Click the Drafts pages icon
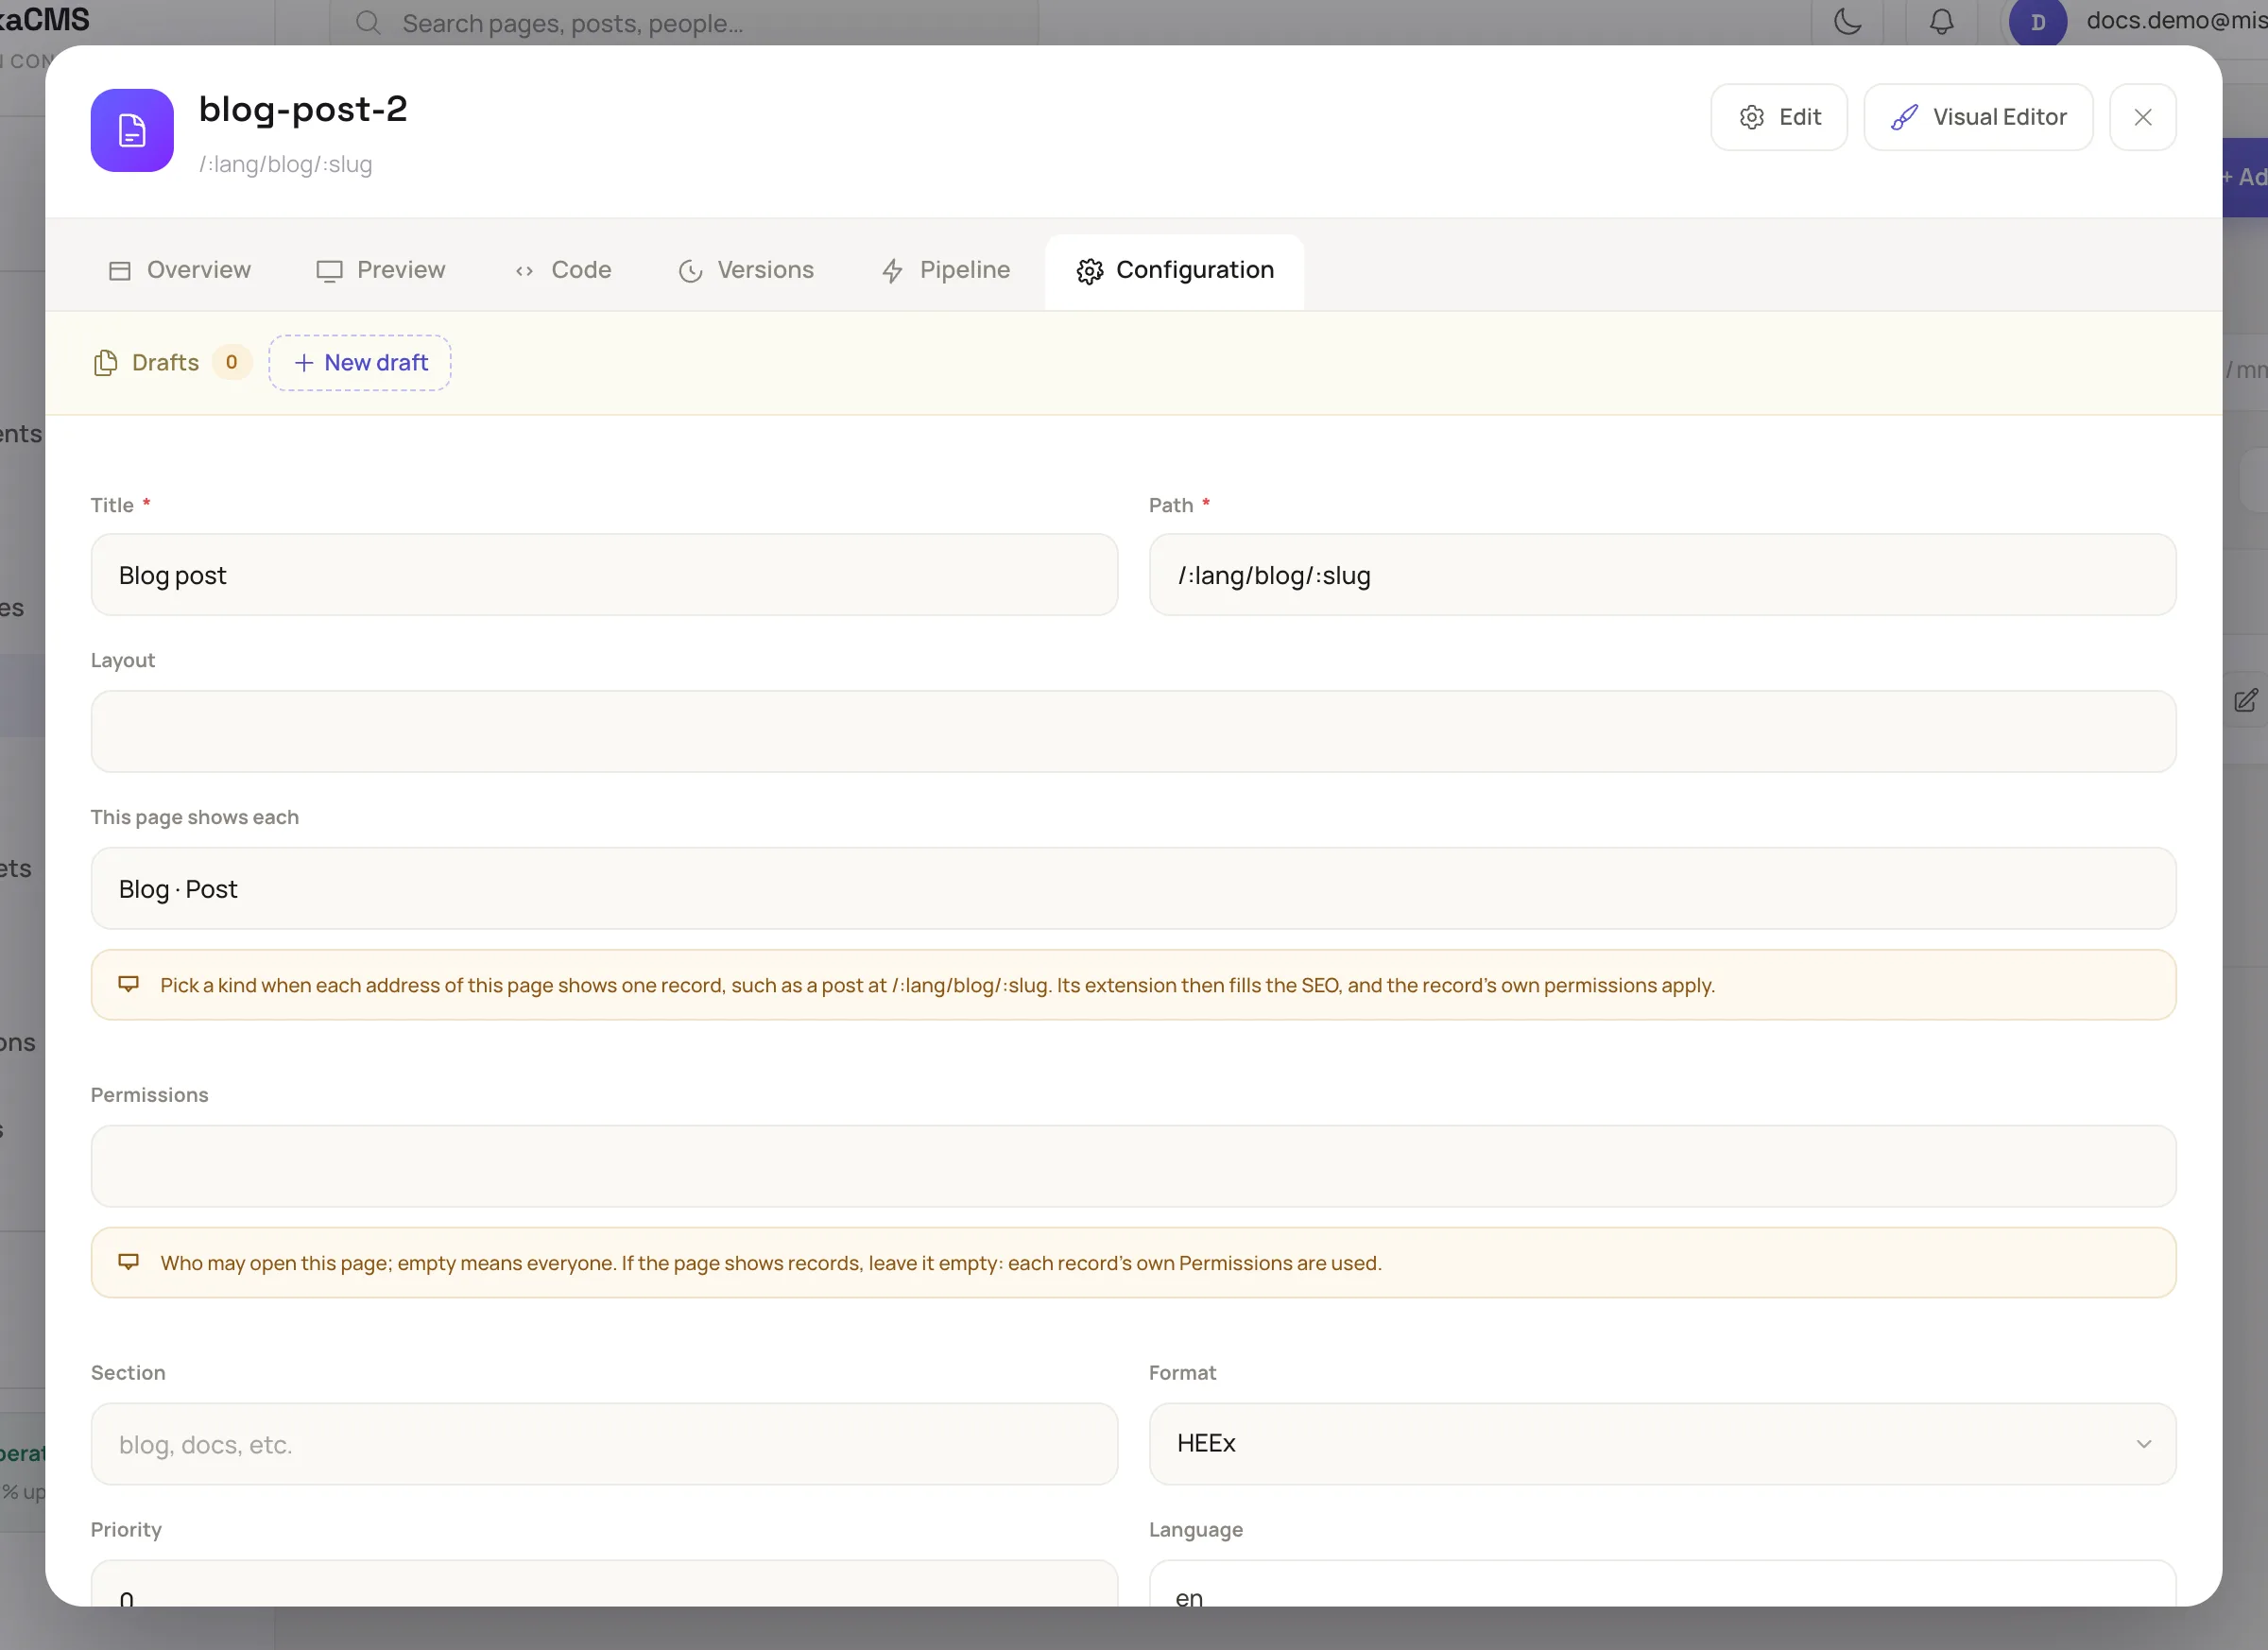Image resolution: width=2268 pixels, height=1650 pixels. [105, 362]
